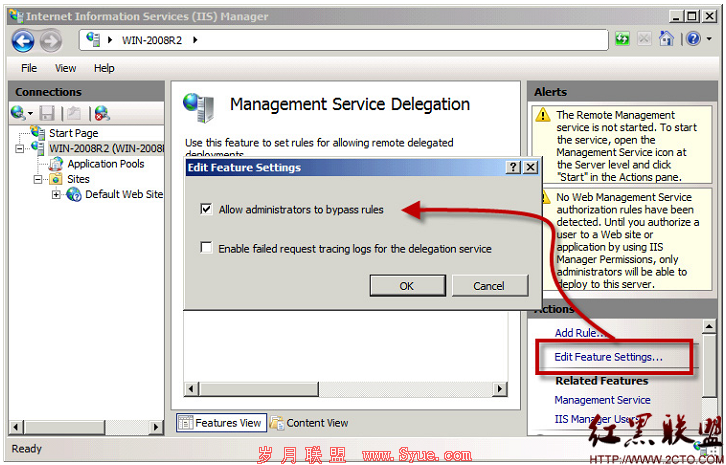This screenshot has height=465, width=726.
Task: Select the Sites folder node
Action: tap(78, 179)
